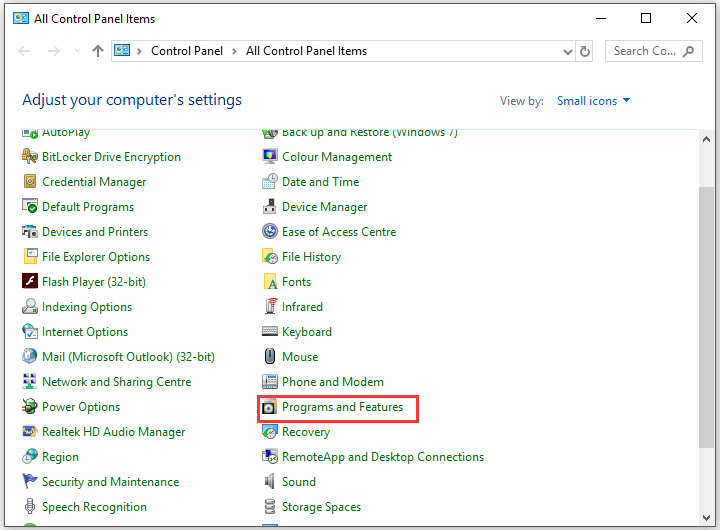Viewport: 720px width, 530px height.
Task: Click the Date and Time icon
Action: click(x=270, y=181)
